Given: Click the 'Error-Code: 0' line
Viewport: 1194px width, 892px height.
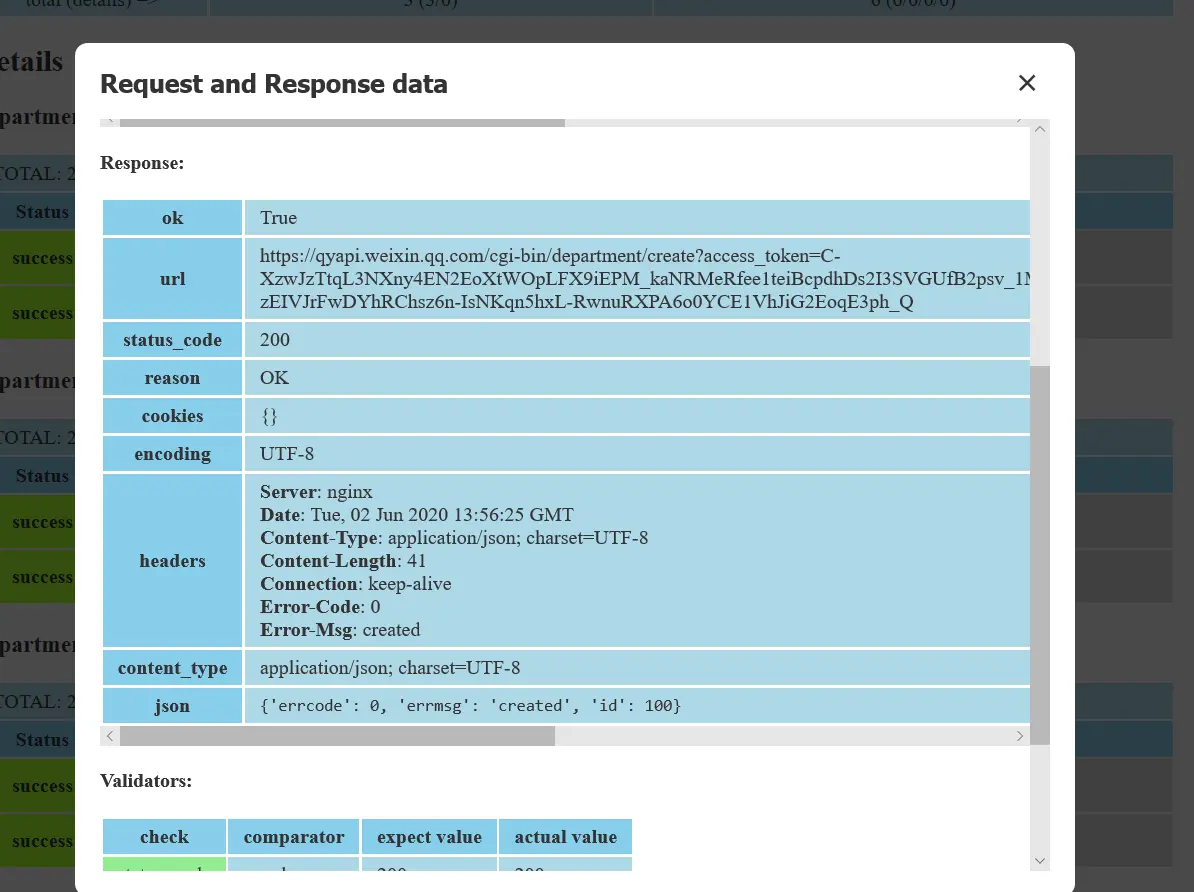Looking at the screenshot, I should pyautogui.click(x=320, y=606).
